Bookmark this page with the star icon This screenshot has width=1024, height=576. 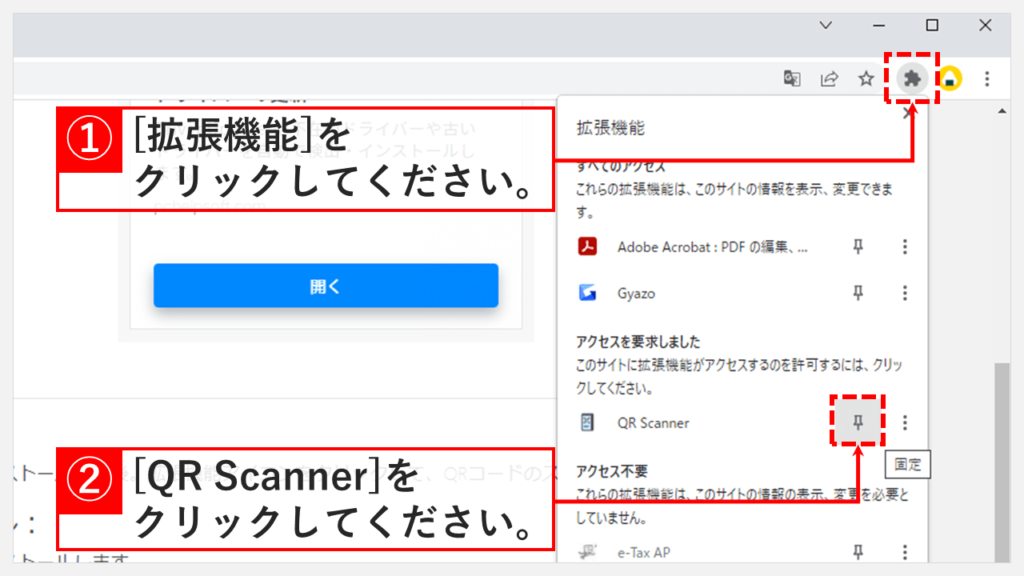click(x=866, y=78)
